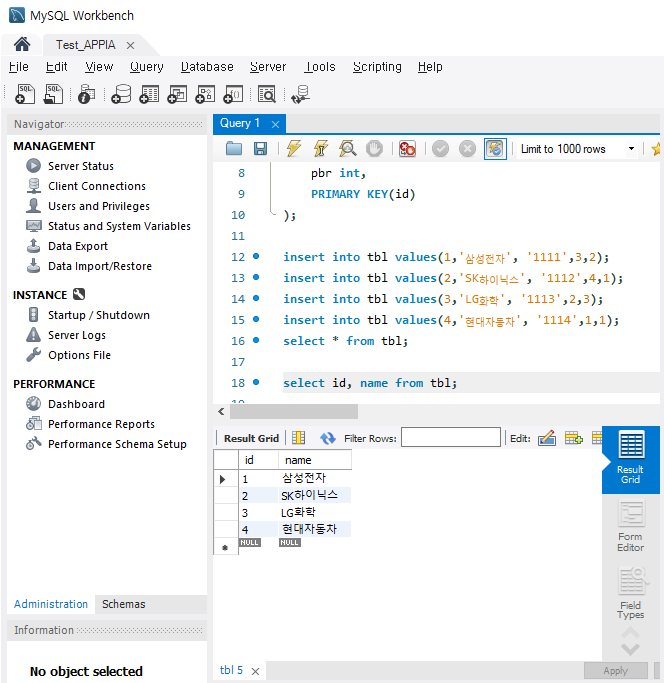Open the File menu
Screen dimensions: 664x683
click(x=19, y=67)
